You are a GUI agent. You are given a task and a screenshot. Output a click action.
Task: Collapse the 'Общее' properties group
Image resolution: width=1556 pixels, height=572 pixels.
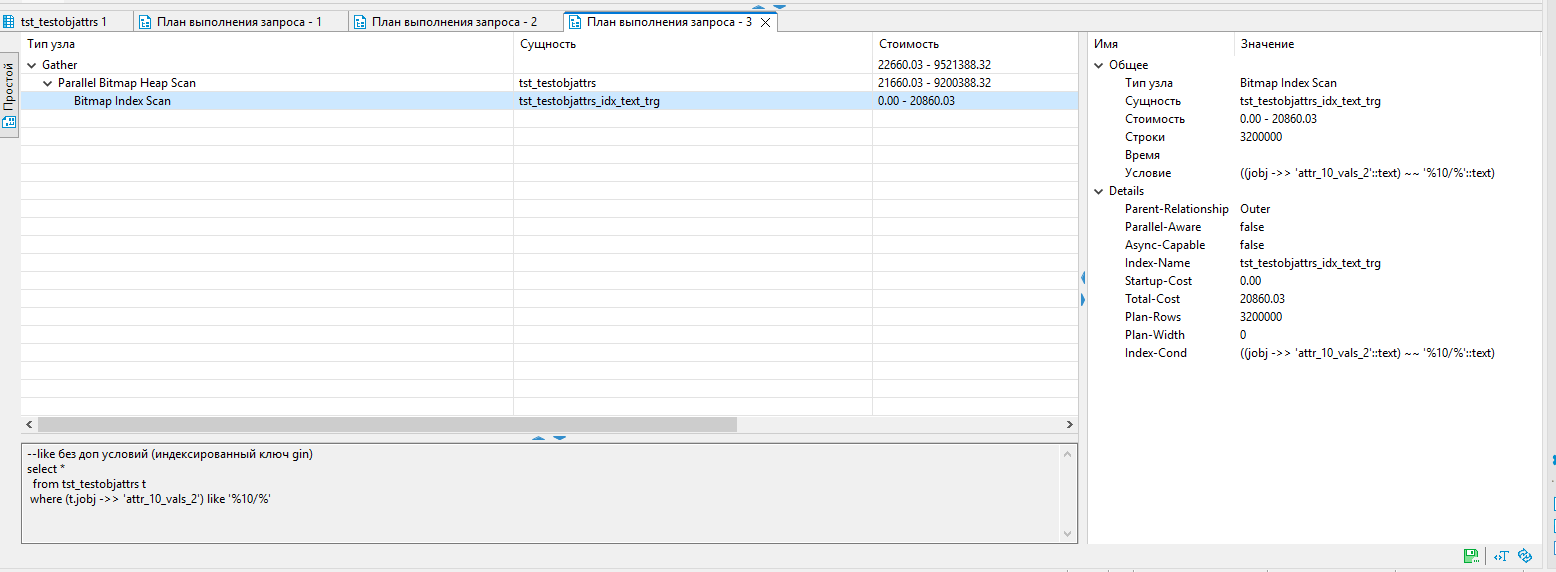point(1099,65)
